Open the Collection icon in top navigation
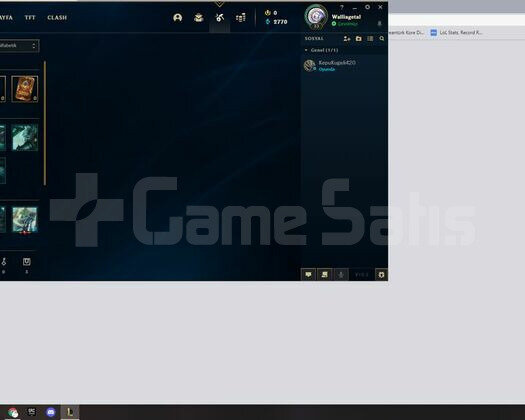The image size is (525, 420). point(199,17)
